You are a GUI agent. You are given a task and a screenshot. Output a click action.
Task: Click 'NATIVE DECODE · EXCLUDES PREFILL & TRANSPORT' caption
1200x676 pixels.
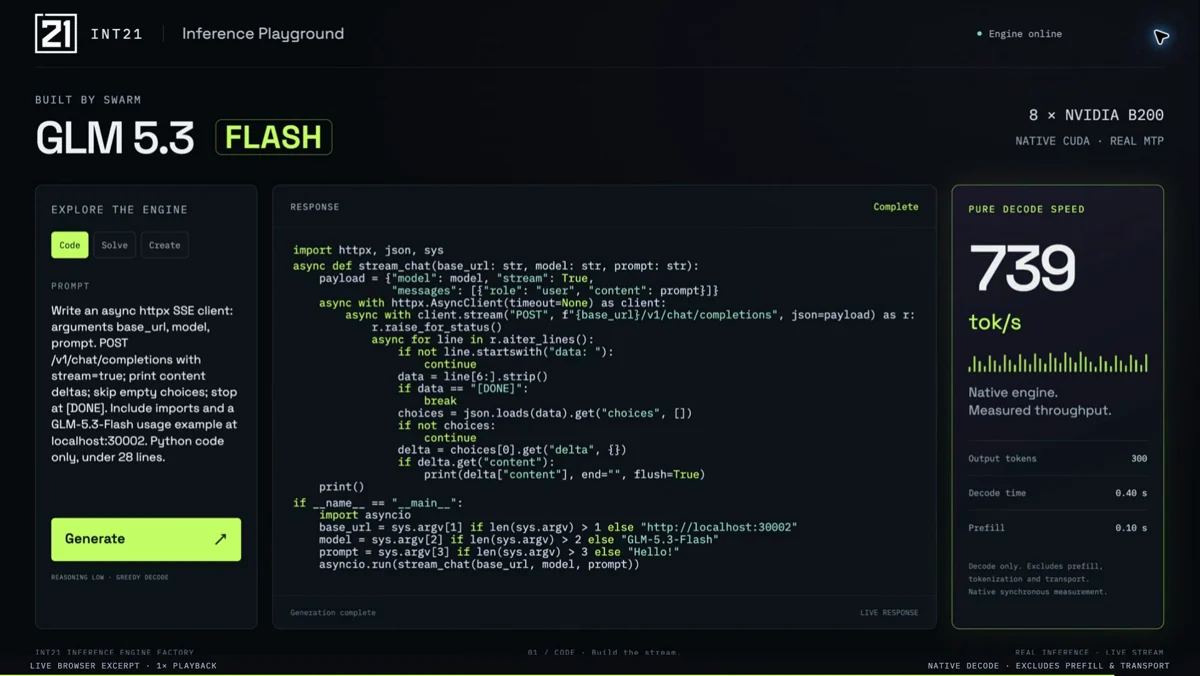1048,666
